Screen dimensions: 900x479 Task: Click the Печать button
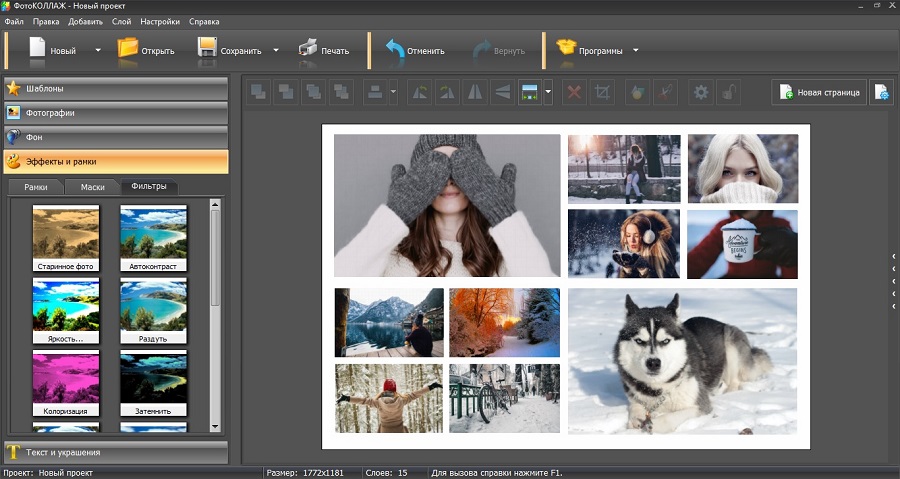click(x=324, y=50)
